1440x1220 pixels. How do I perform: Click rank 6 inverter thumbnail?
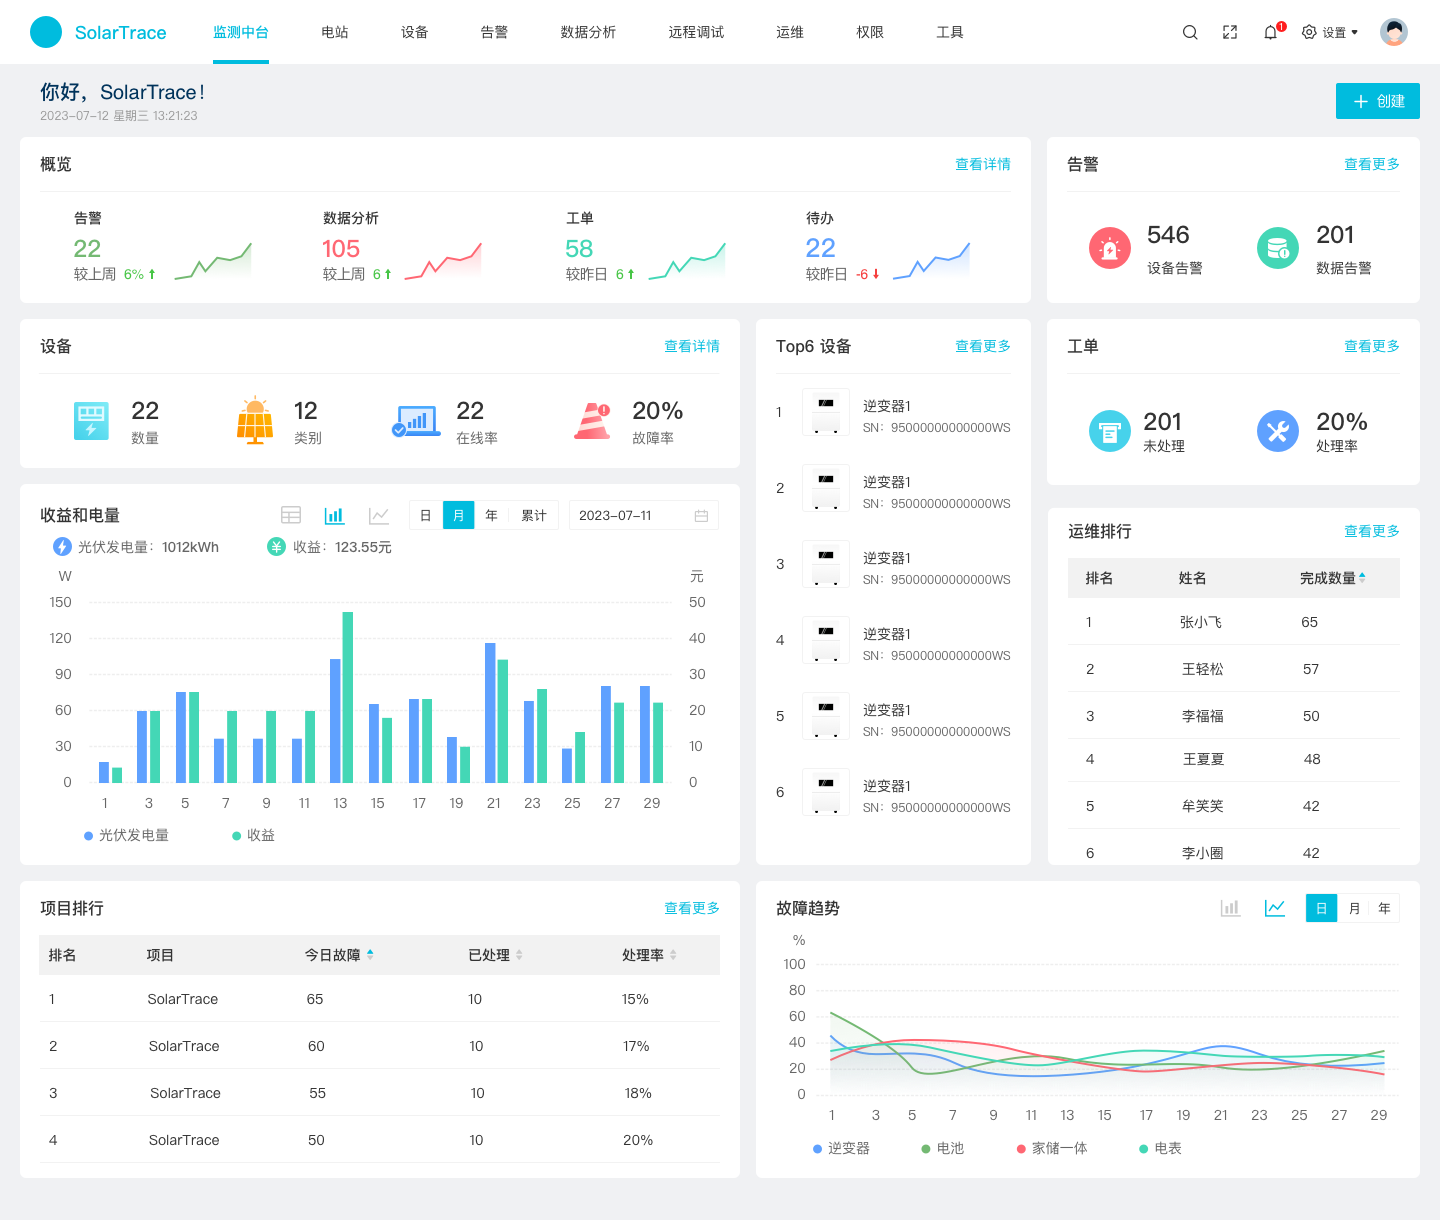[x=826, y=792]
